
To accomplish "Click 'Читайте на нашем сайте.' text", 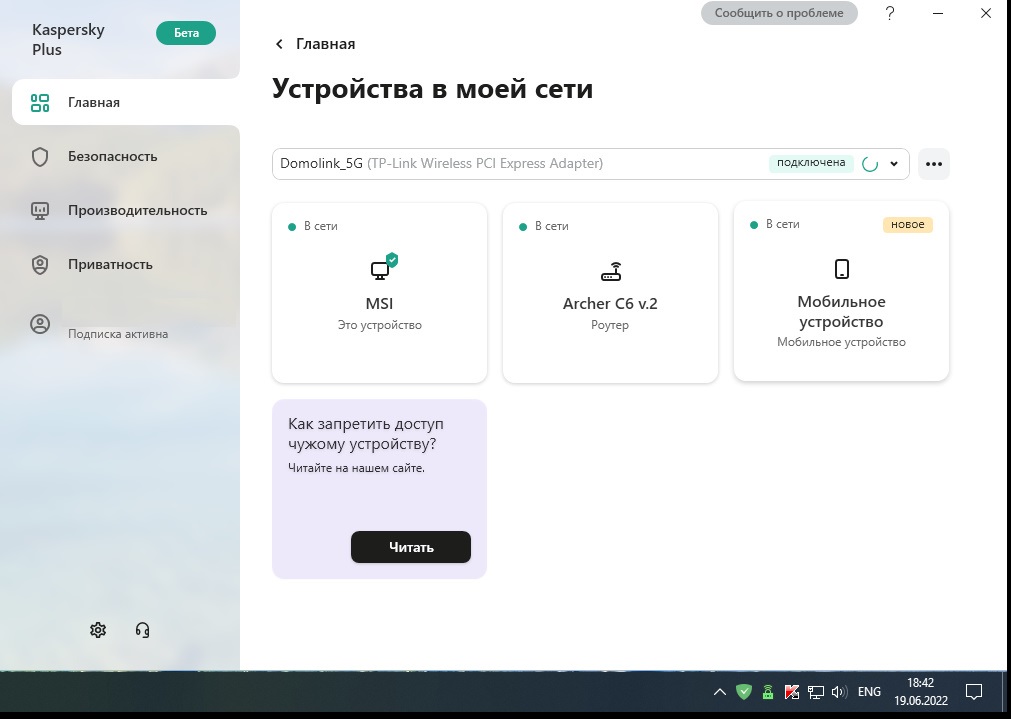I will coord(357,468).
